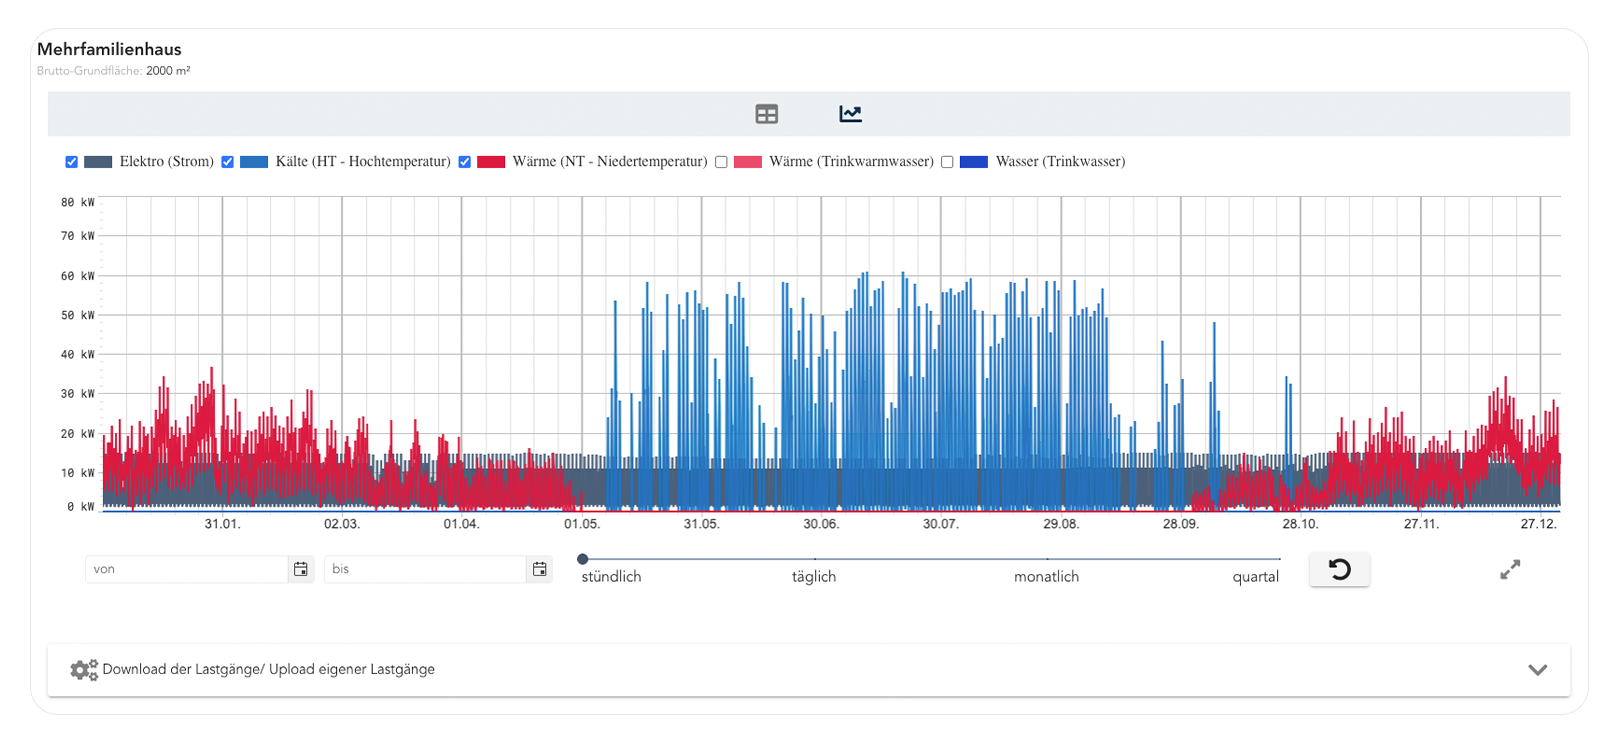The height and width of the screenshot is (741, 1619).
Task: Click the reset zoom circular arrow button
Action: [x=1339, y=569]
